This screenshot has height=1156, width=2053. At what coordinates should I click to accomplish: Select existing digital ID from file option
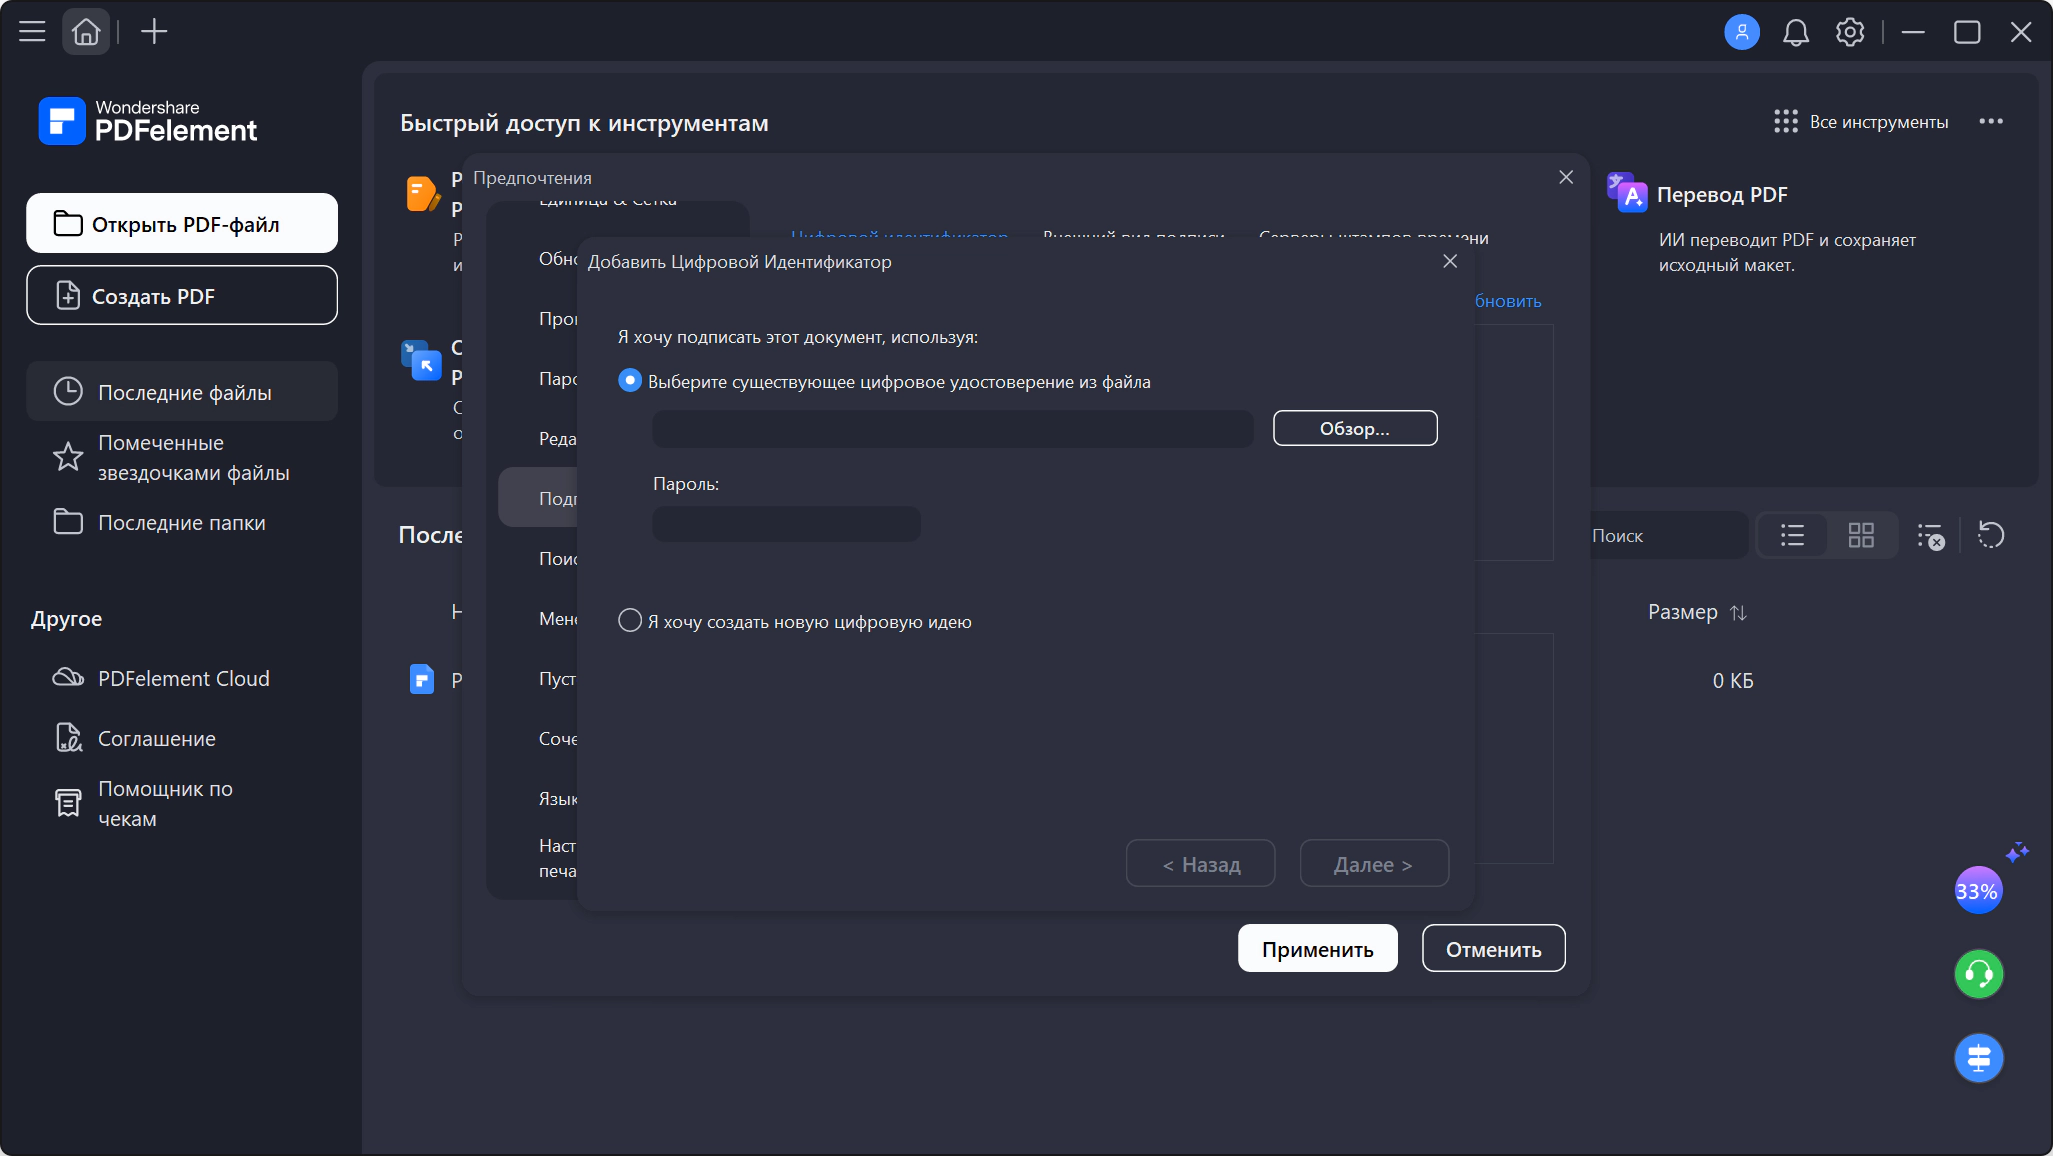[885, 381]
